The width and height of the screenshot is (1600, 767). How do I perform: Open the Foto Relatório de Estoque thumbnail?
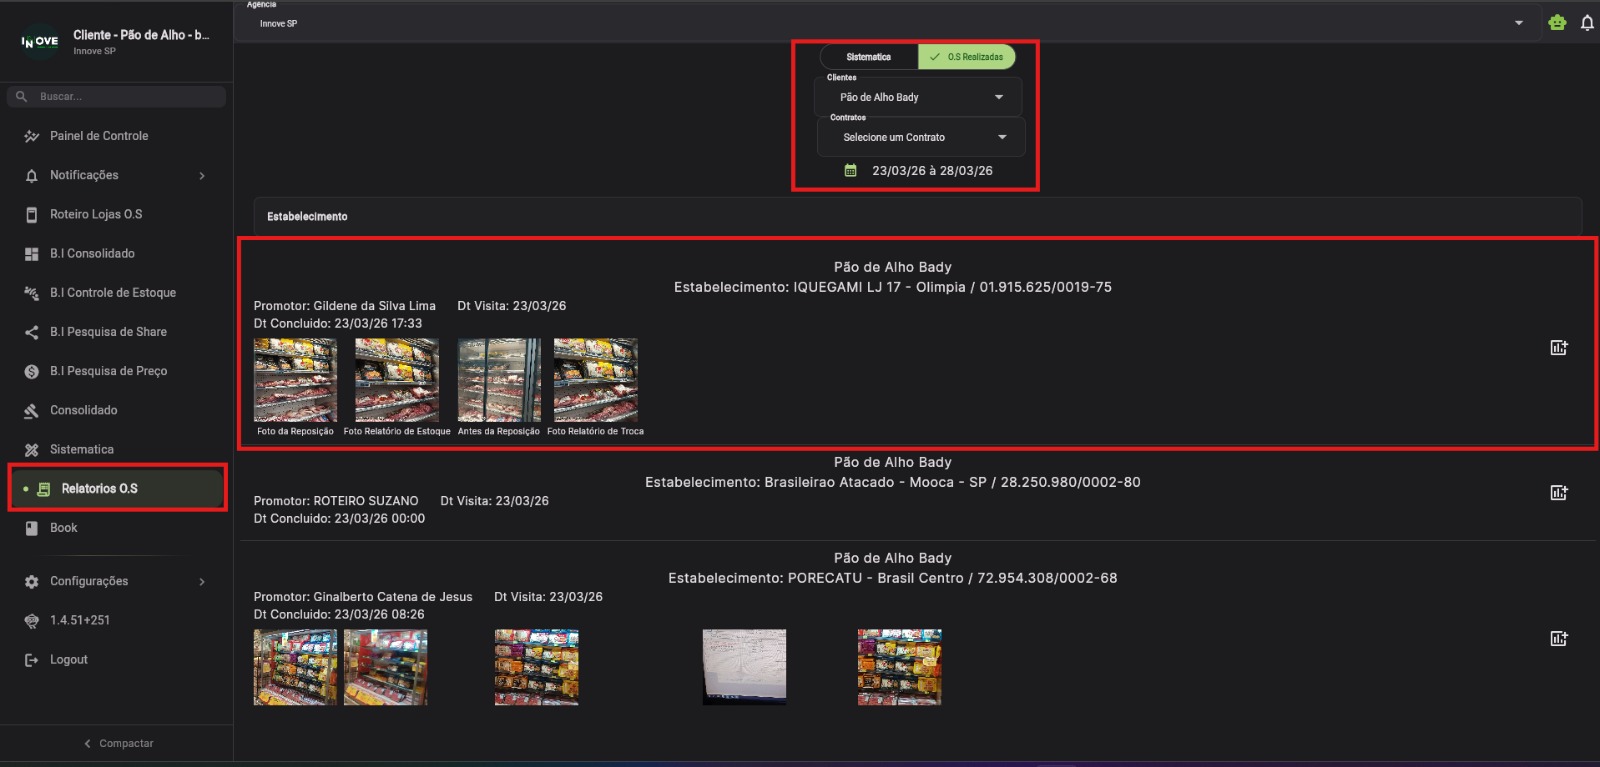click(x=397, y=380)
